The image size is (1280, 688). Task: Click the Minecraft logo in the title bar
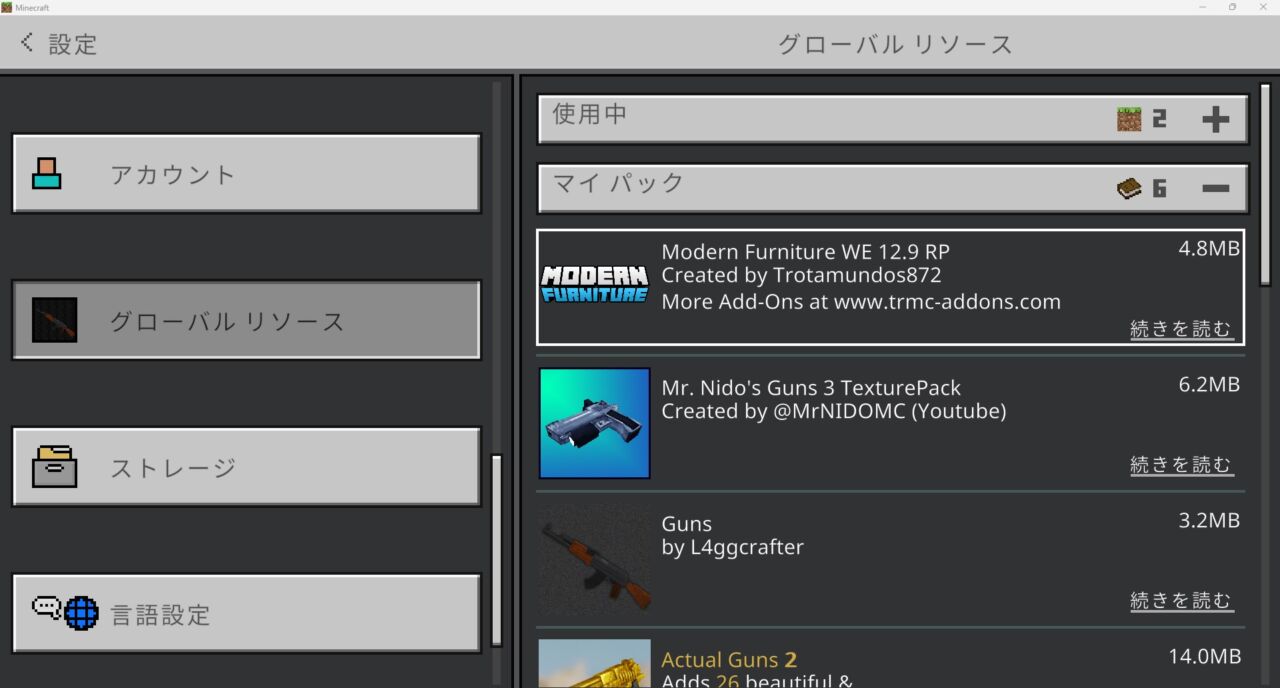[8, 7]
